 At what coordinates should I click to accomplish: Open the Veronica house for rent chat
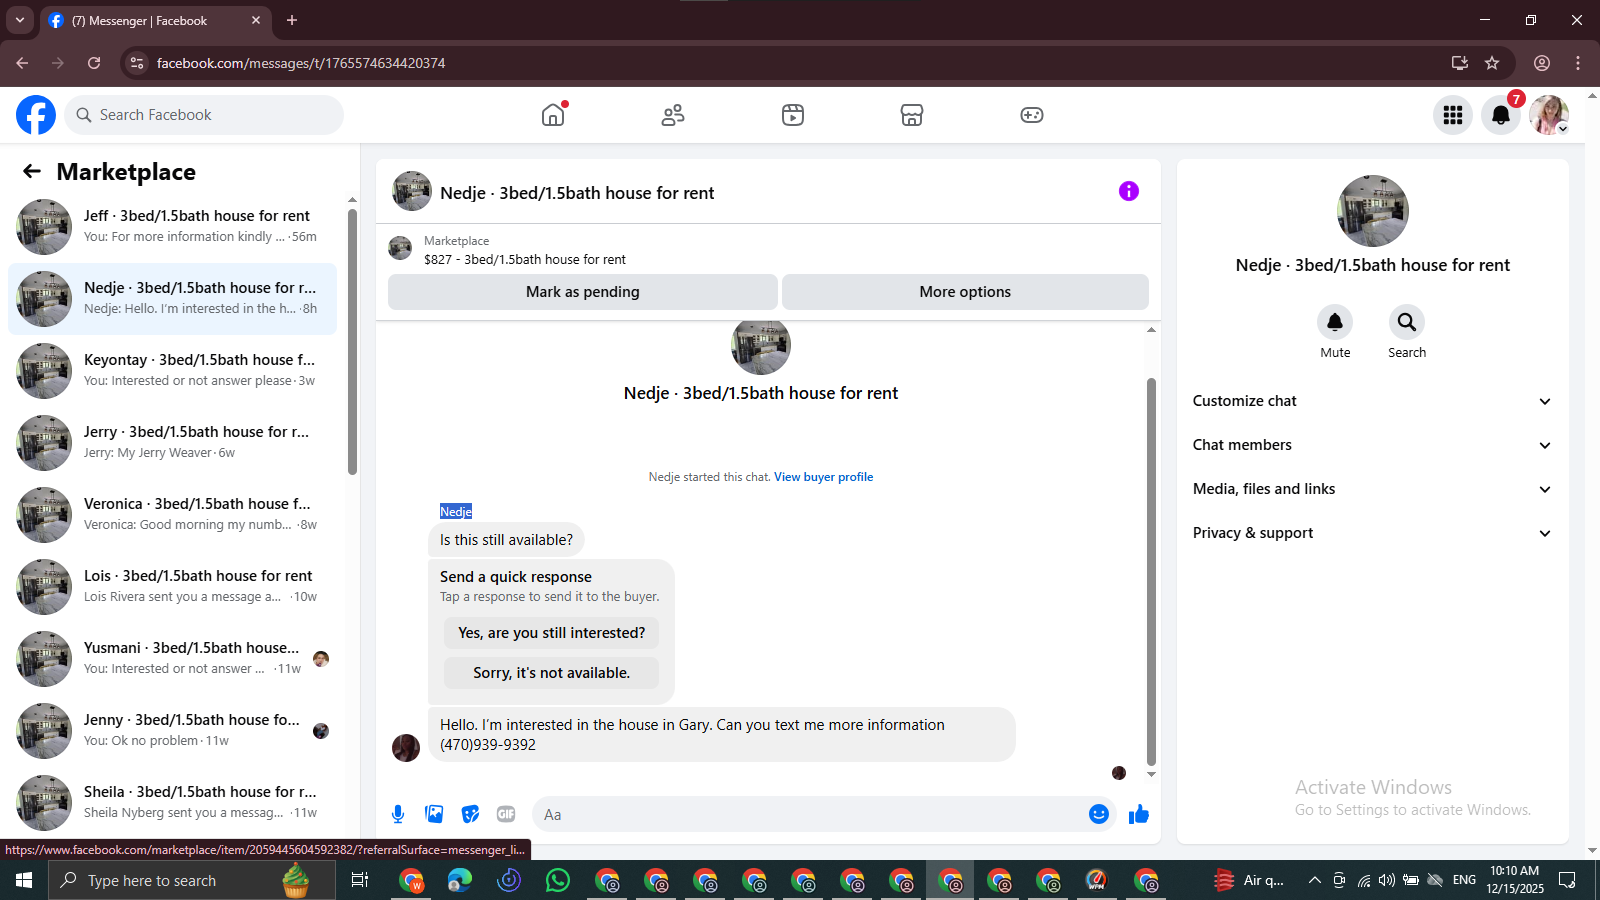coord(172,515)
